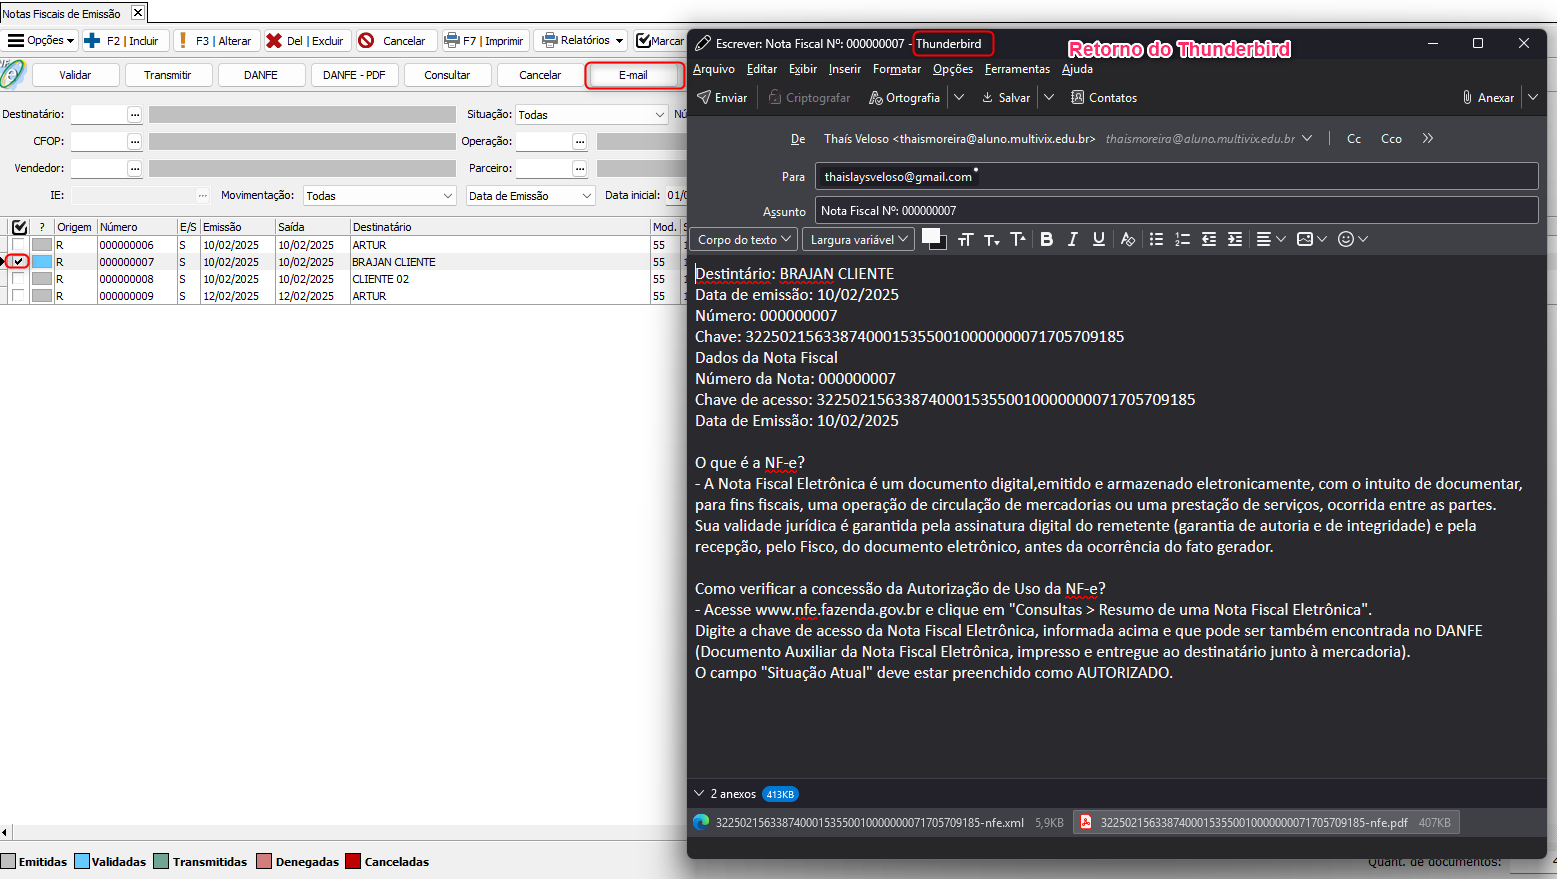This screenshot has height=879, width=1557.
Task: Click the Underline formatting icon
Action: (x=1099, y=239)
